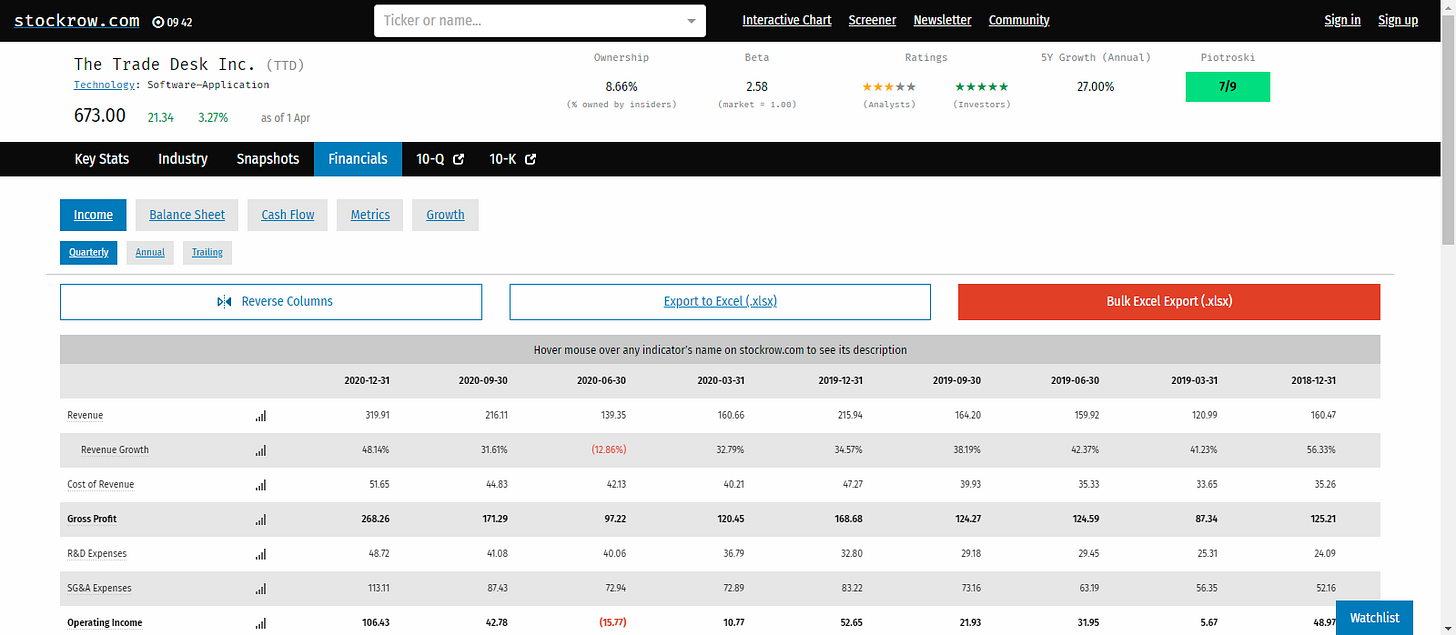The image size is (1456, 635).
Task: Select the Income statement tab
Action: (x=94, y=215)
